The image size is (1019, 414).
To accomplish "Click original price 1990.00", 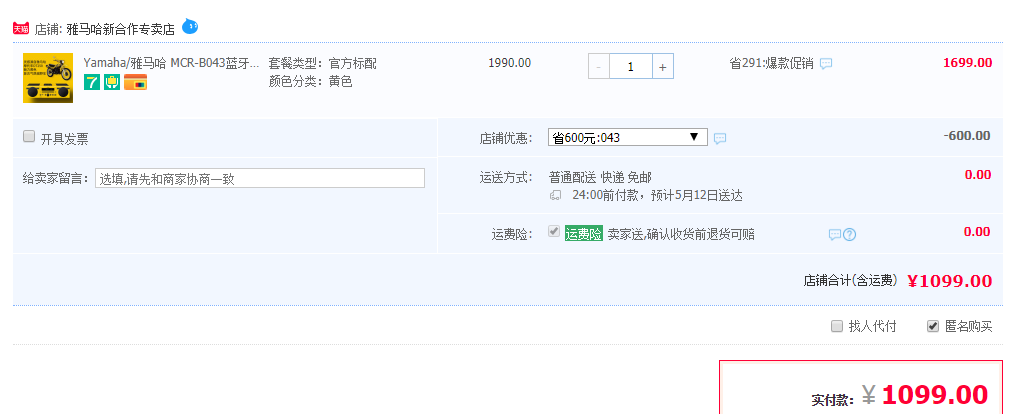I will pos(510,63).
